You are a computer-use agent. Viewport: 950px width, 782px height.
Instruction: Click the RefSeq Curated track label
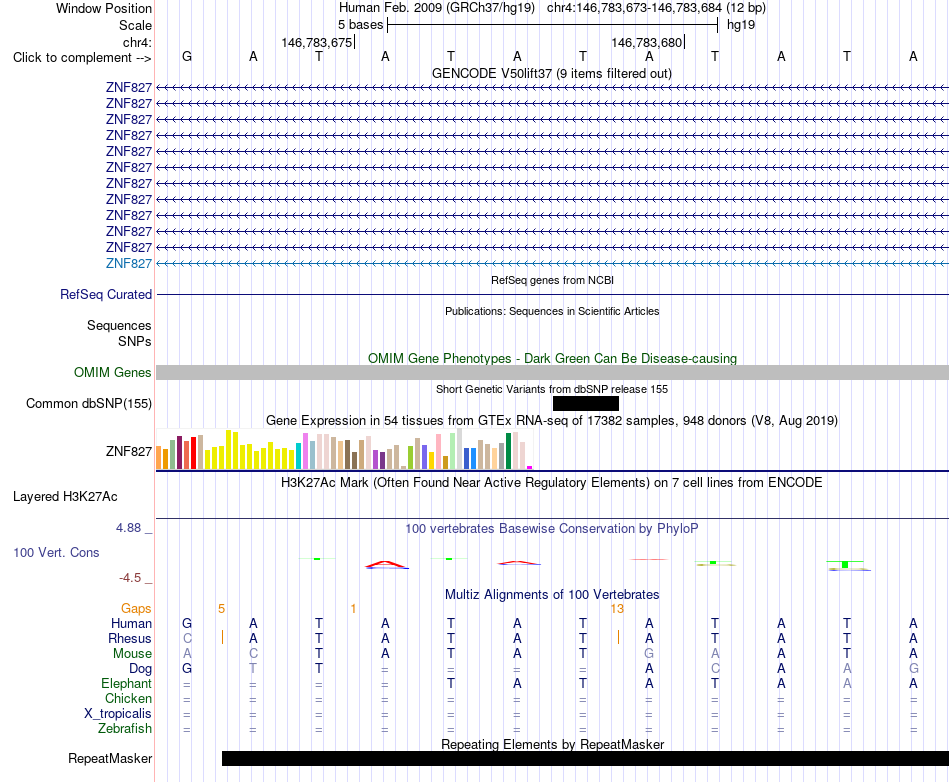tap(105, 294)
